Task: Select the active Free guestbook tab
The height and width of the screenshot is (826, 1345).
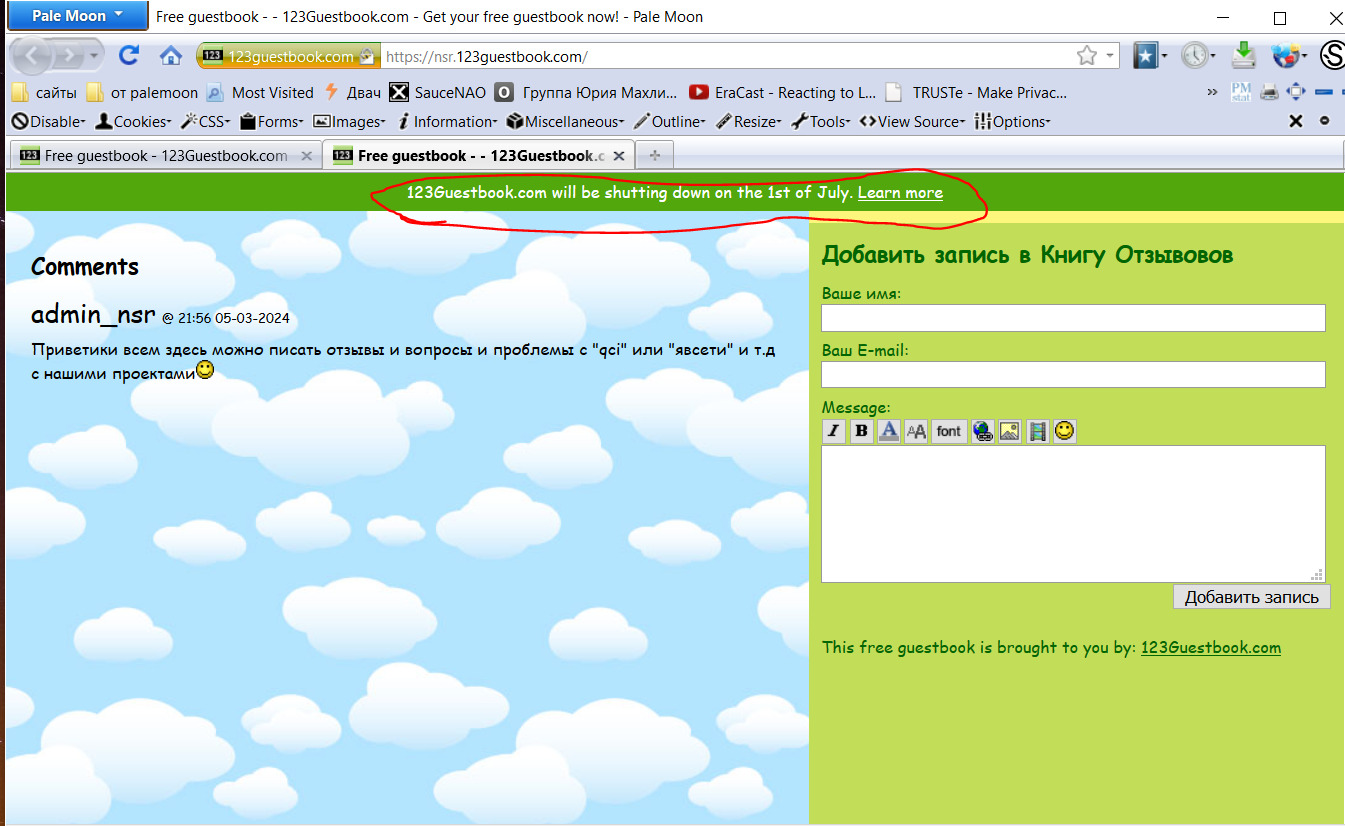Action: click(x=479, y=156)
